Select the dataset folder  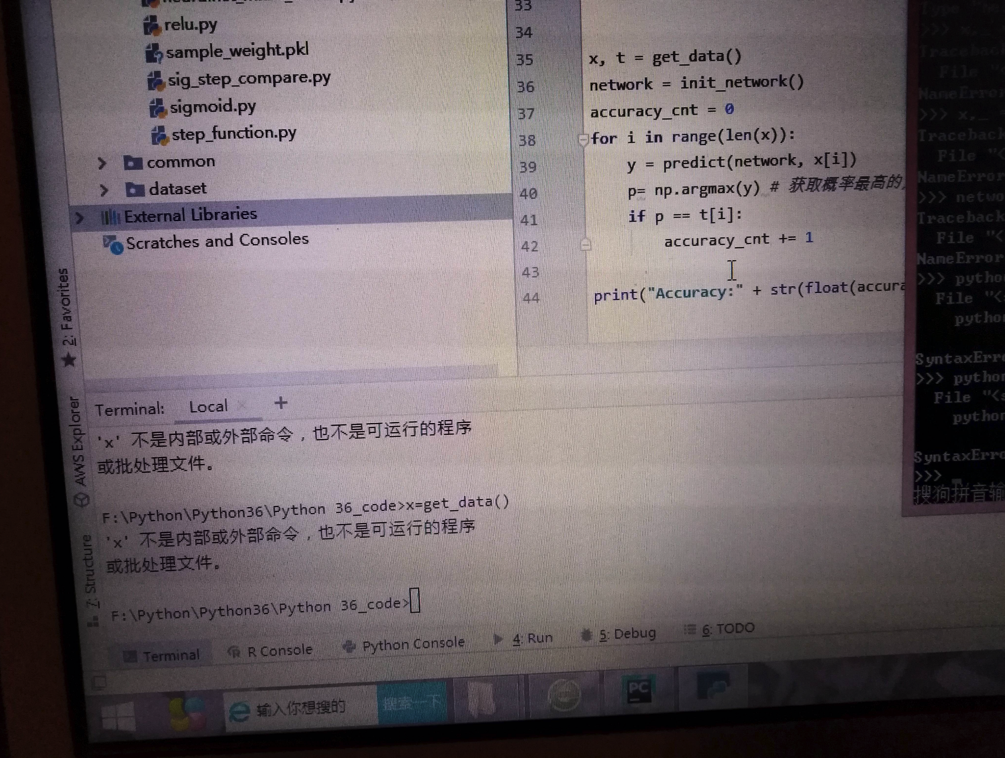(178, 189)
